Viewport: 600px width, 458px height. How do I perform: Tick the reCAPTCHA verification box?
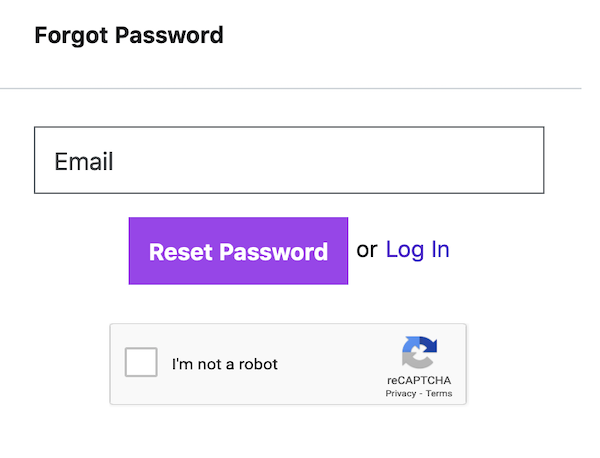[141, 362]
